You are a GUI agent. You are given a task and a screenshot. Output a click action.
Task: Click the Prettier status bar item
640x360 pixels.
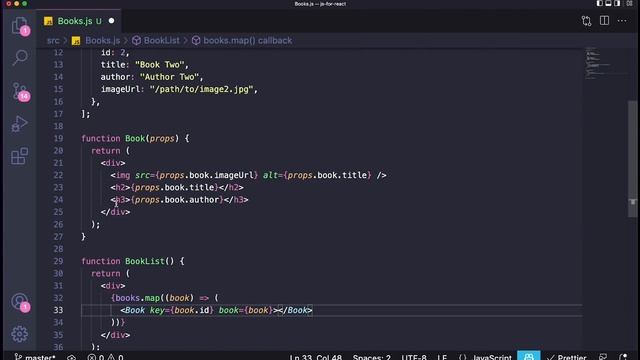click(x=567, y=358)
